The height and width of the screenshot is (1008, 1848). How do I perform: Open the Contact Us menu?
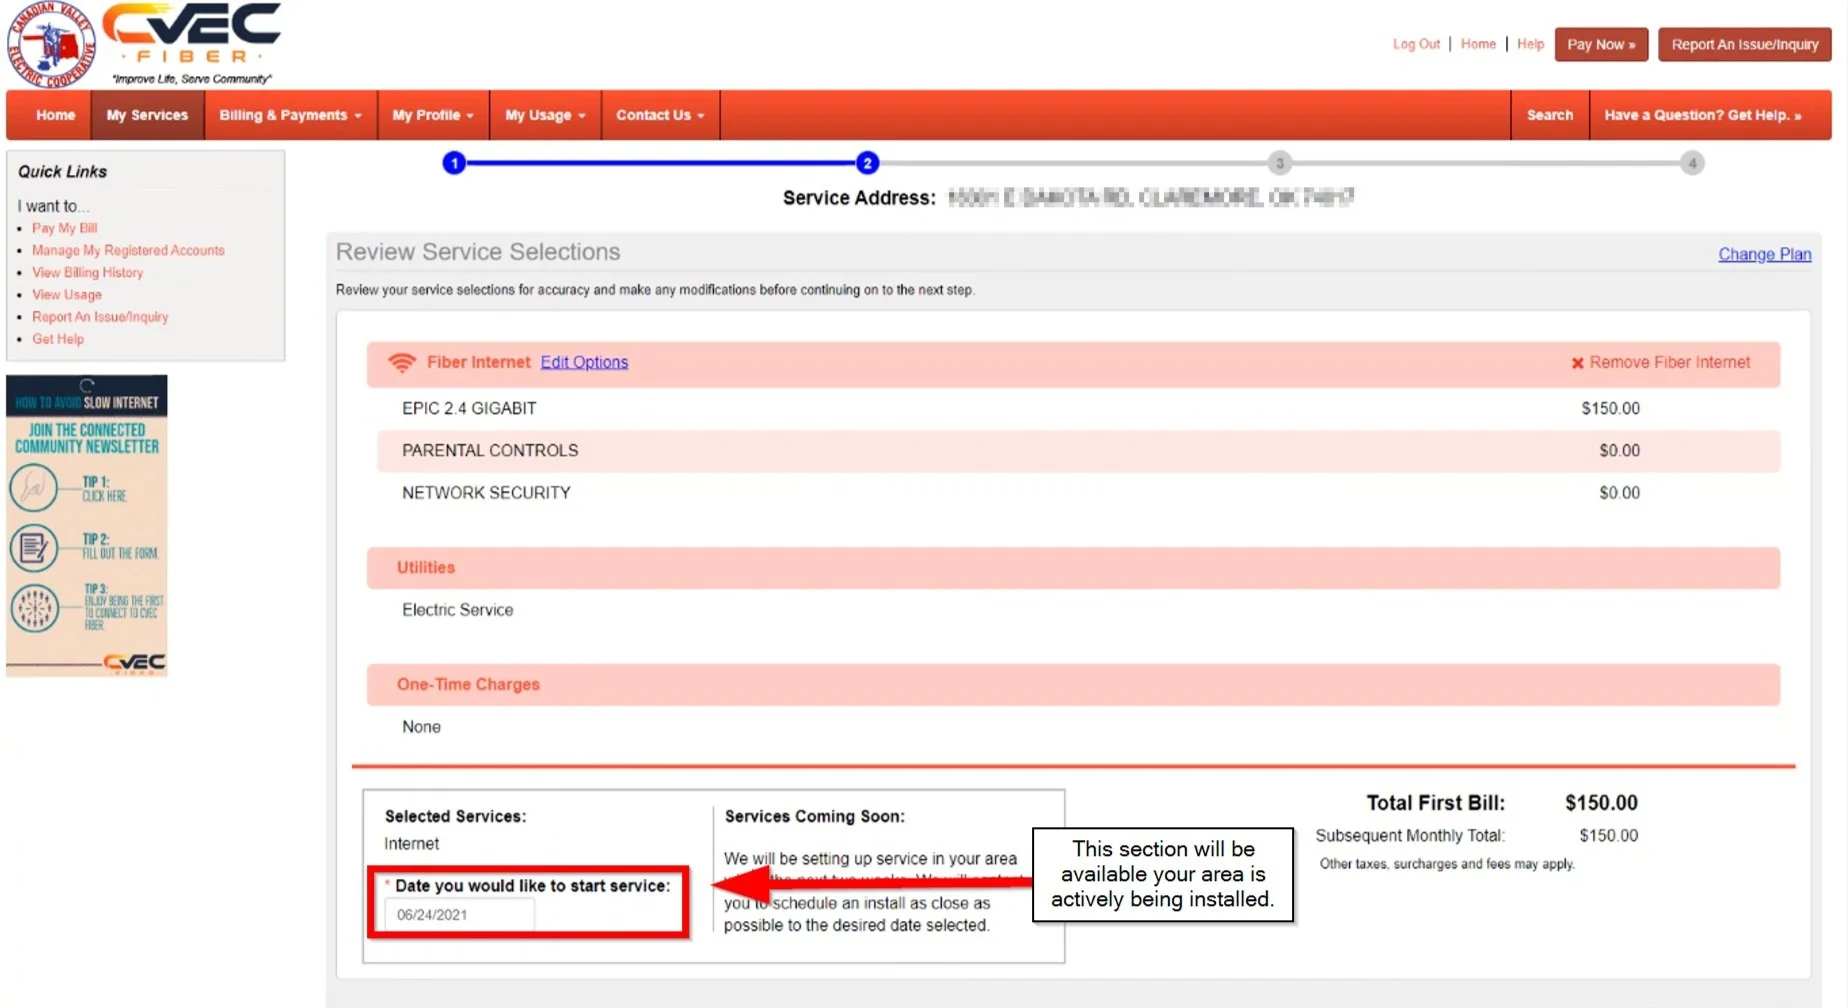coord(660,115)
